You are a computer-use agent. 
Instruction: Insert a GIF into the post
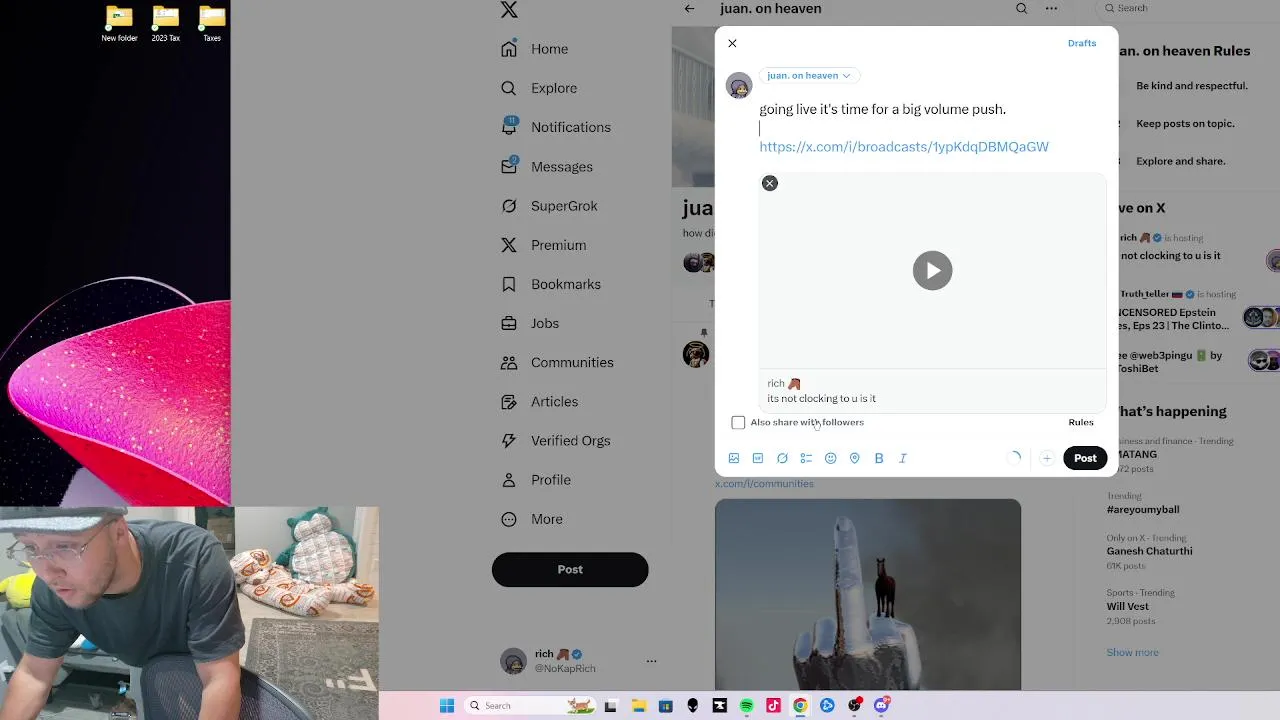pyautogui.click(x=758, y=458)
